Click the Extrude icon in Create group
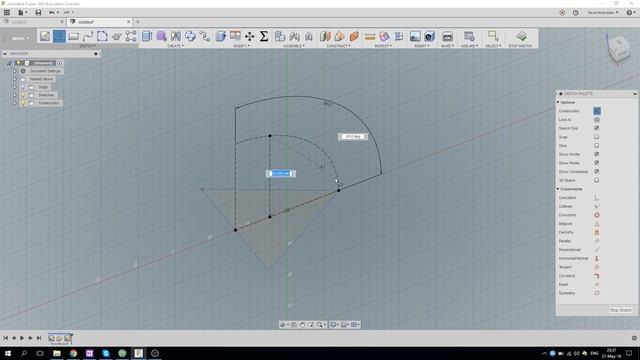Viewport: 640px width, 360px height. (147, 36)
